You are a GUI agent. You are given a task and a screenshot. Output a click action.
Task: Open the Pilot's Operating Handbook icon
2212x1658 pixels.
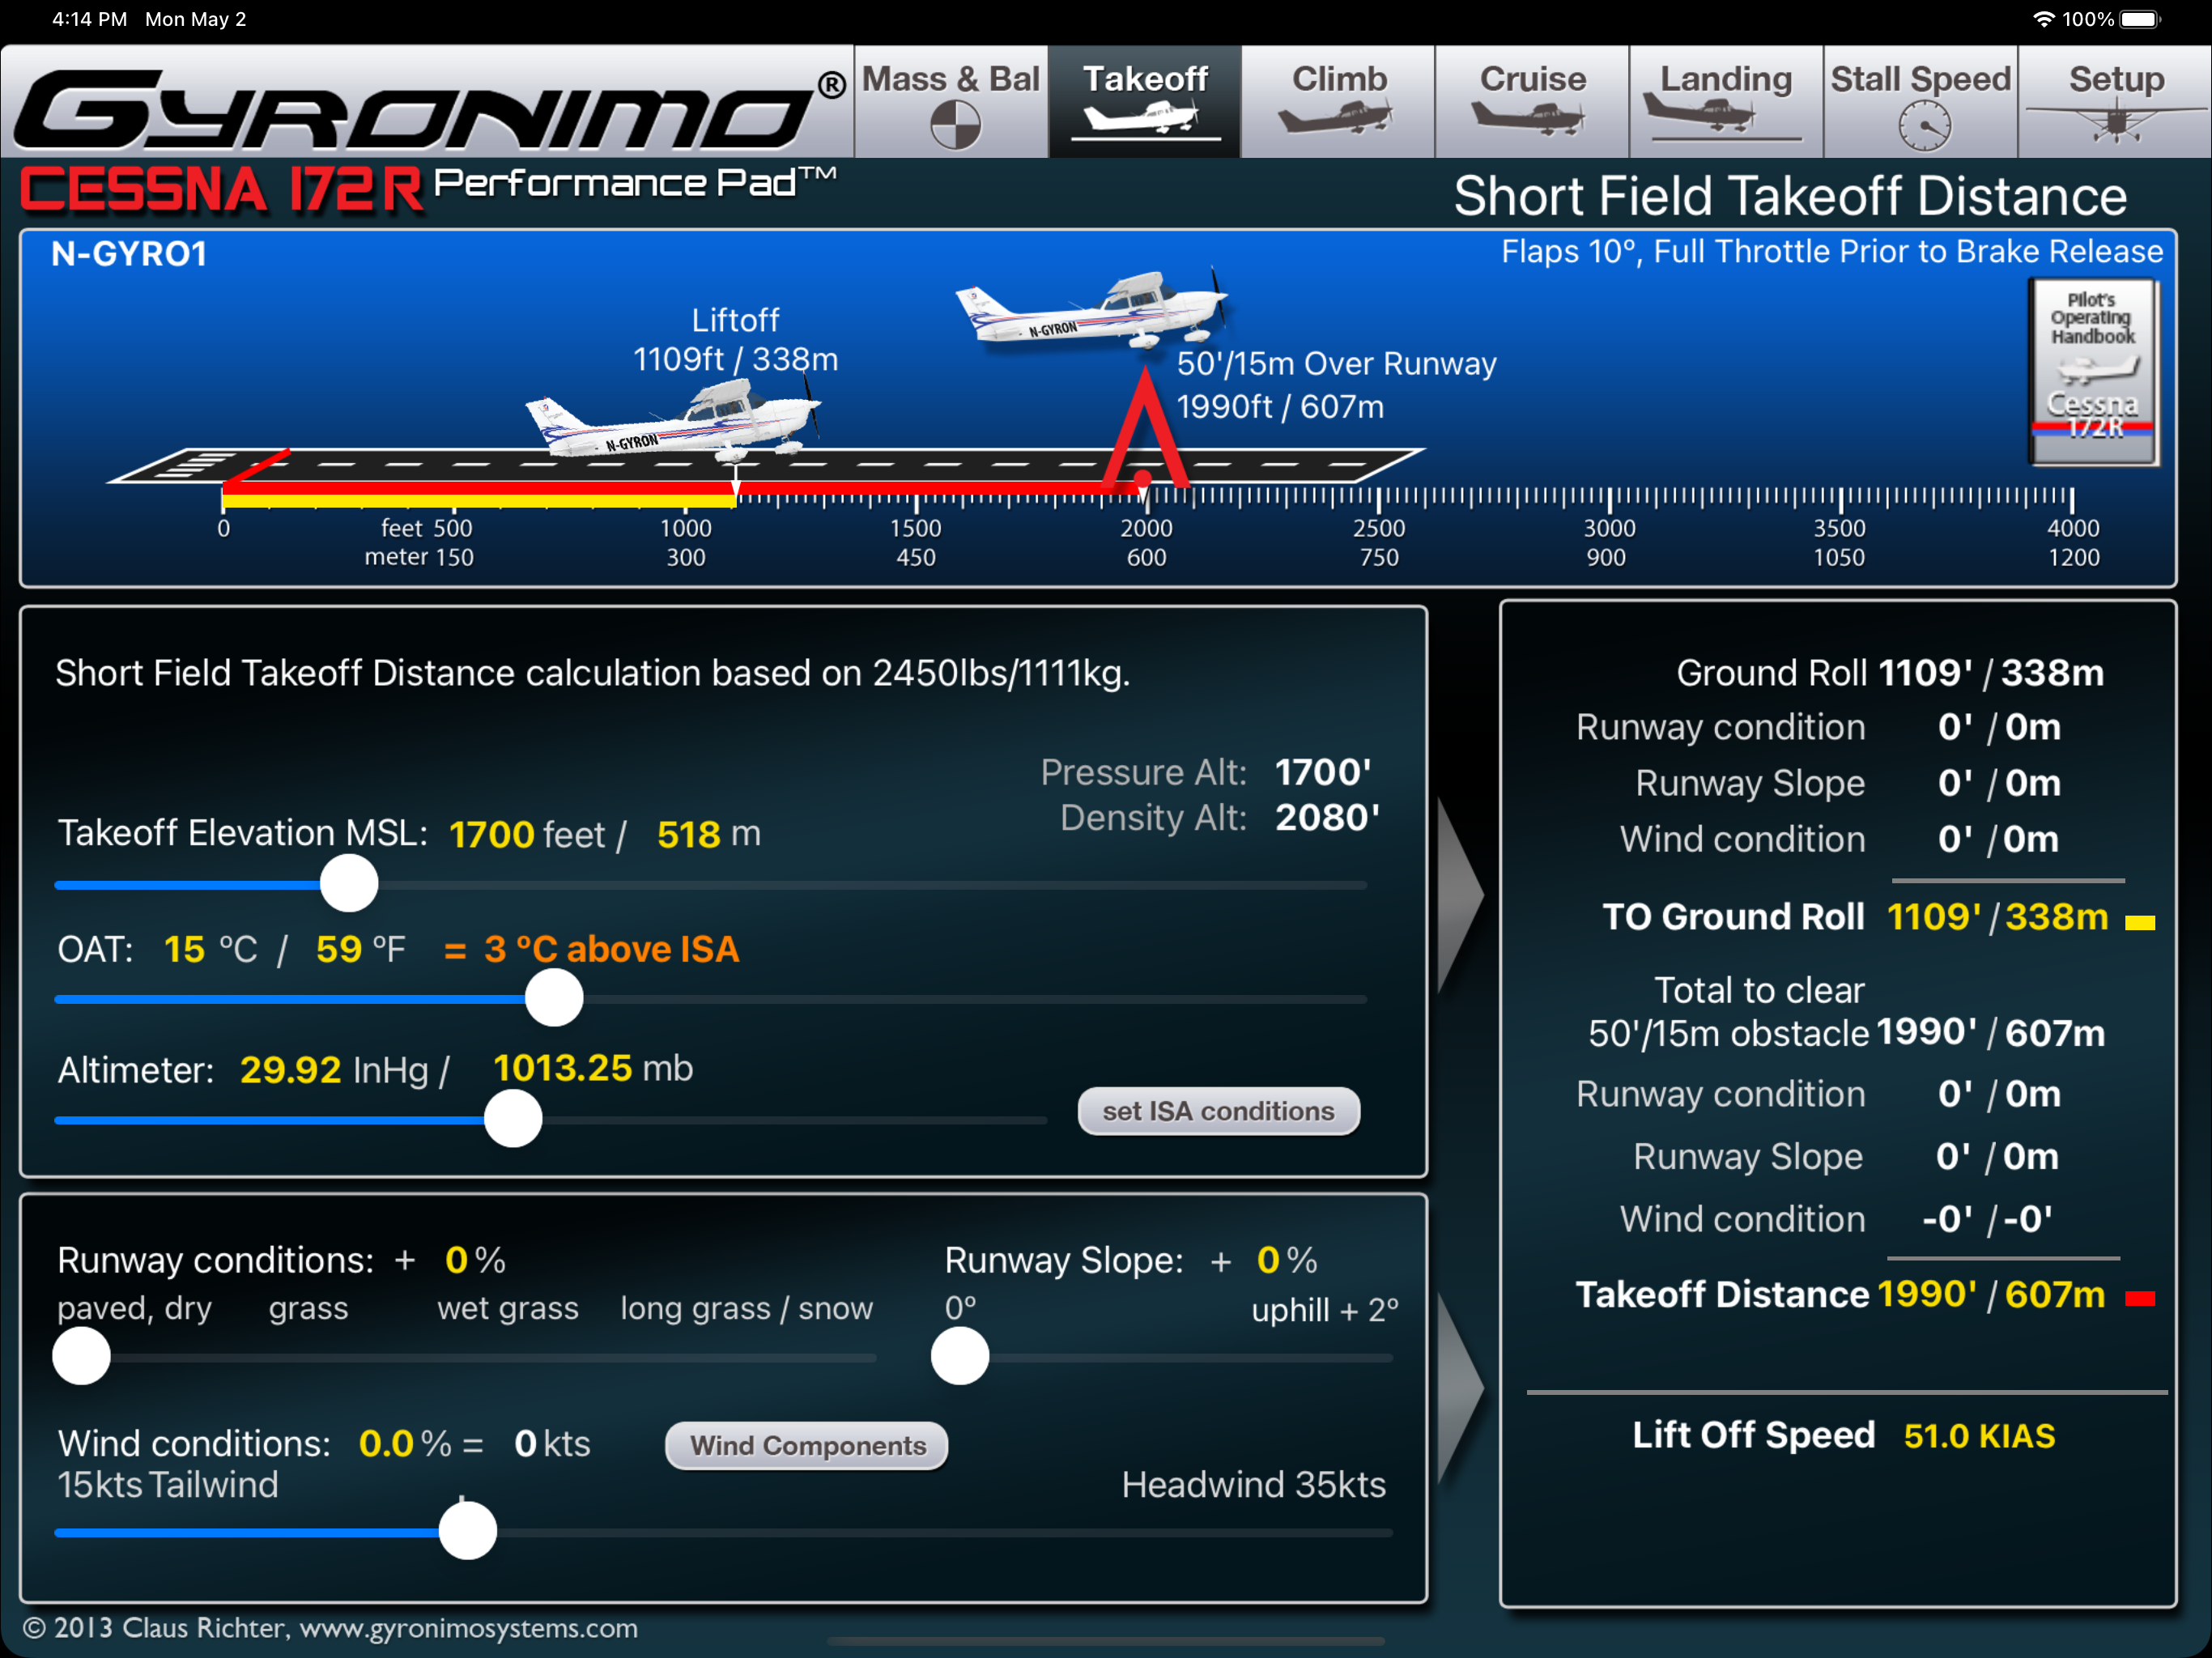click(2094, 372)
